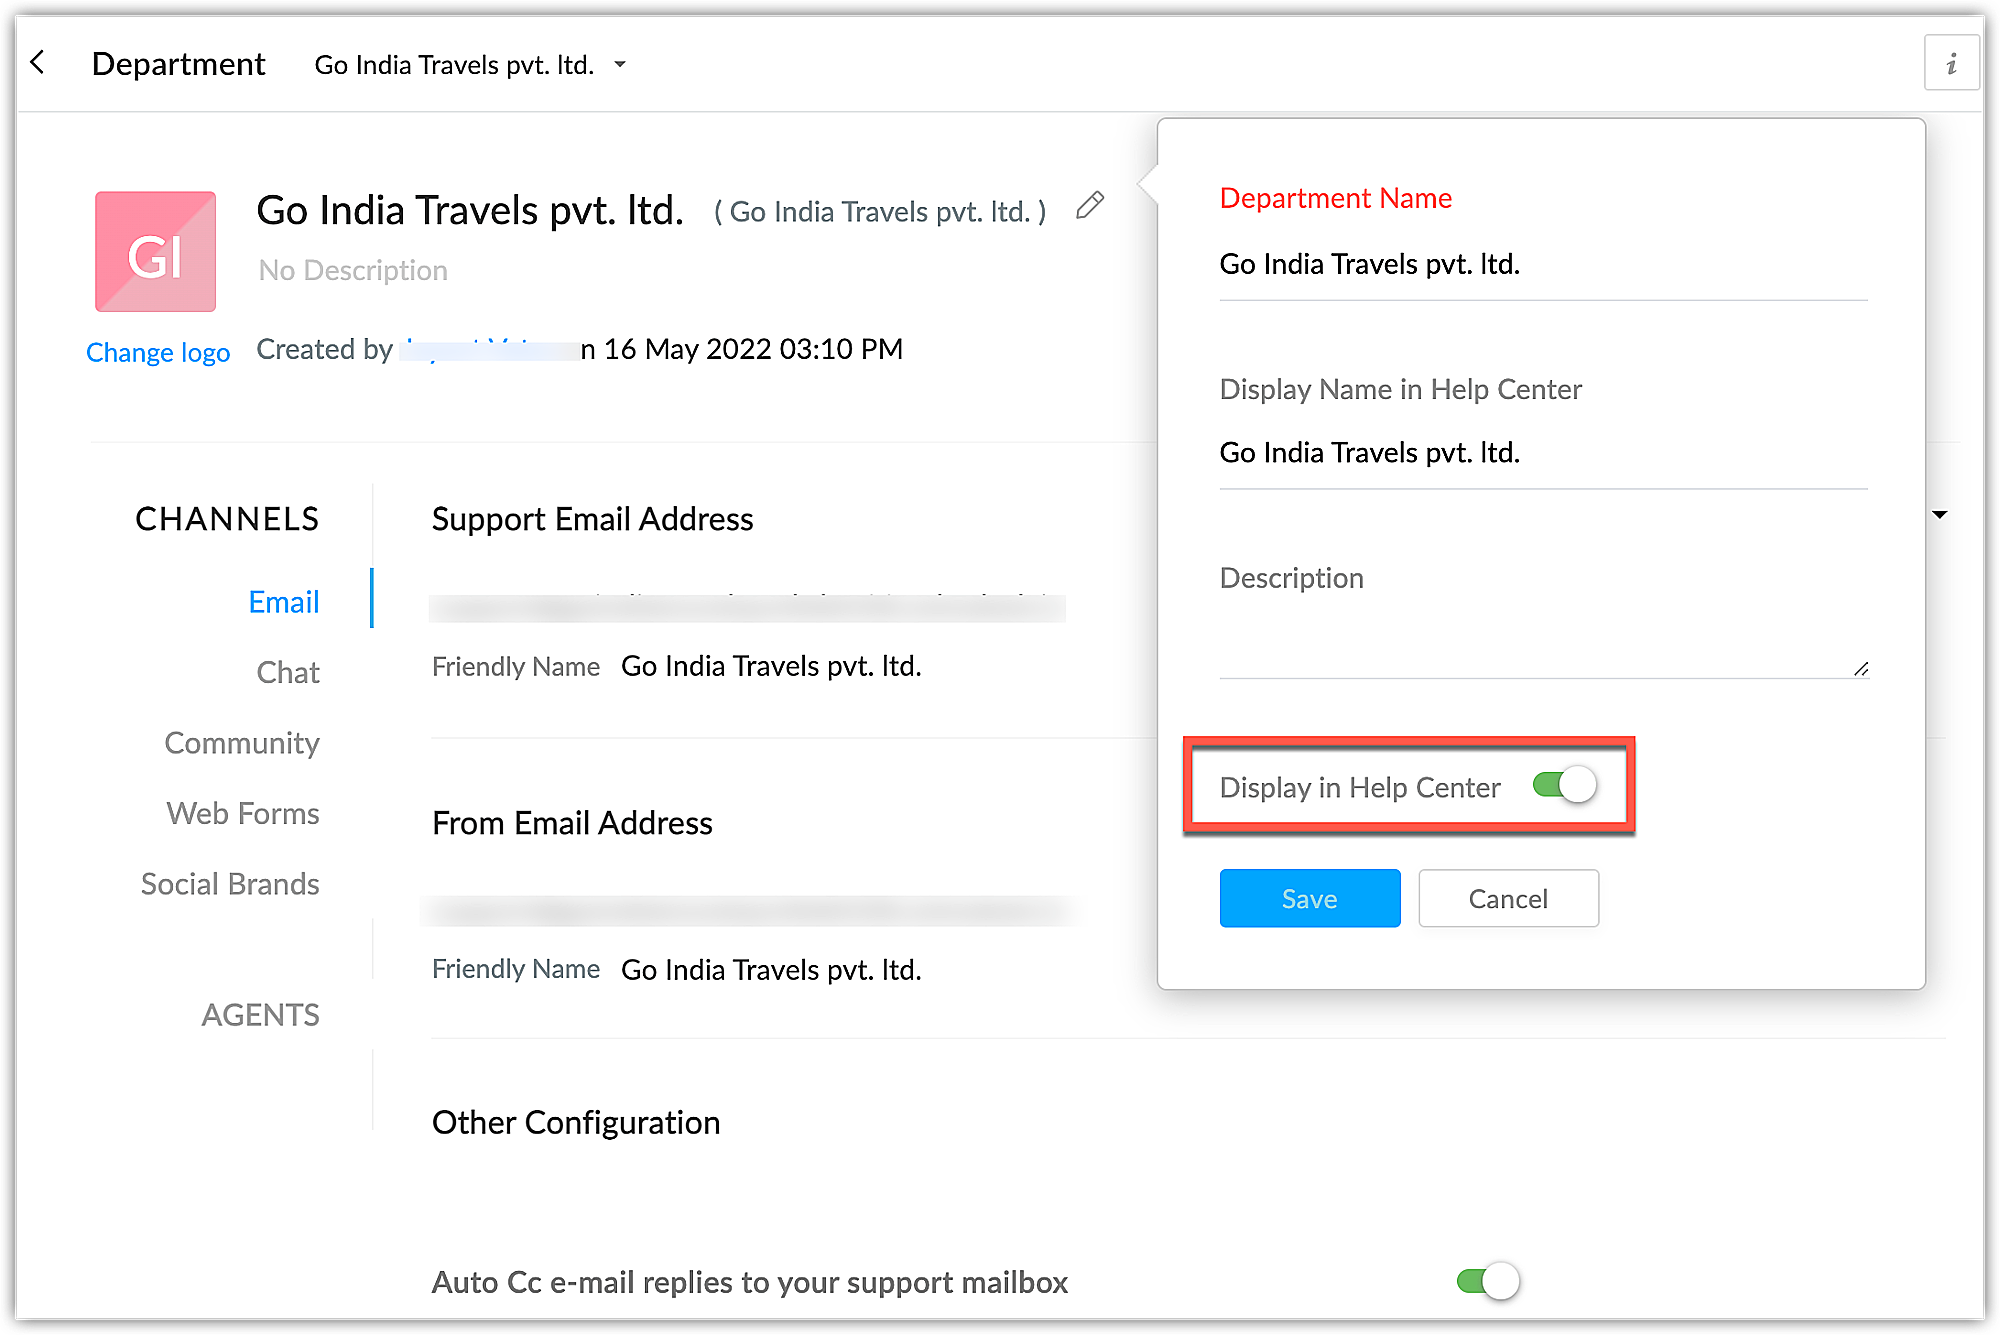Click the info icon at top right

point(1951,64)
